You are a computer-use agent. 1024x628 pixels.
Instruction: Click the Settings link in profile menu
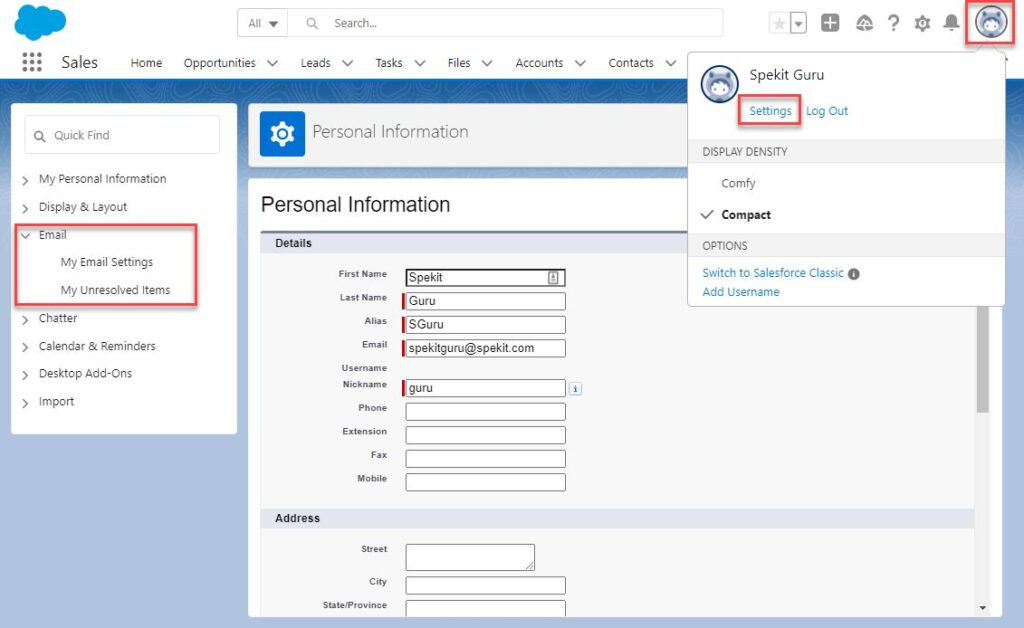coord(770,111)
